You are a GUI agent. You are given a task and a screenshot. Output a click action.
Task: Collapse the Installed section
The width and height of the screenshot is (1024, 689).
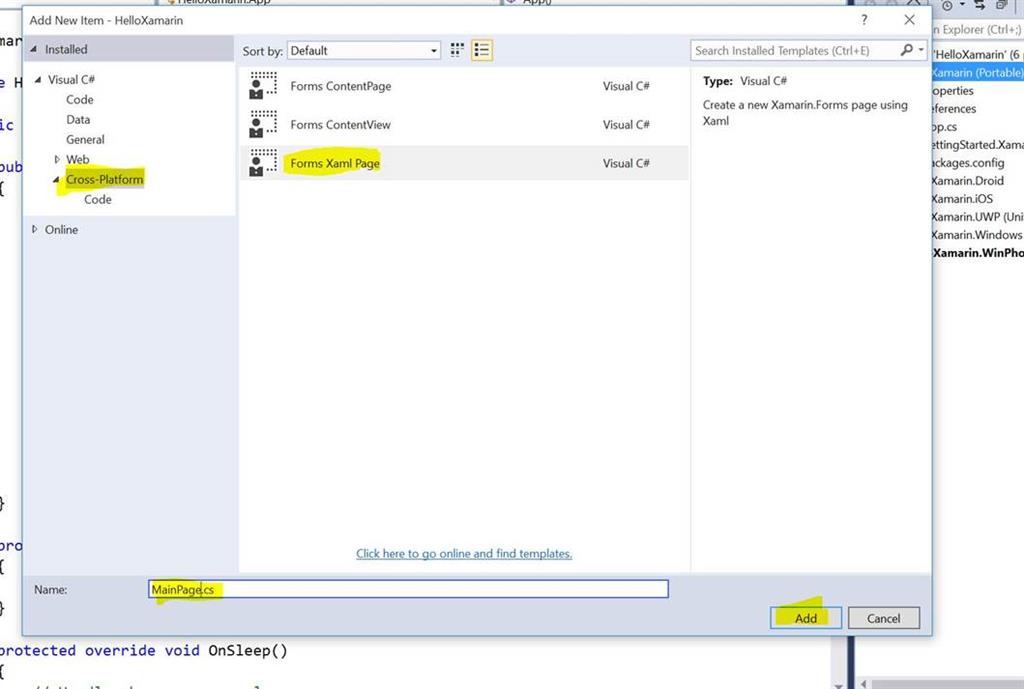(33, 50)
